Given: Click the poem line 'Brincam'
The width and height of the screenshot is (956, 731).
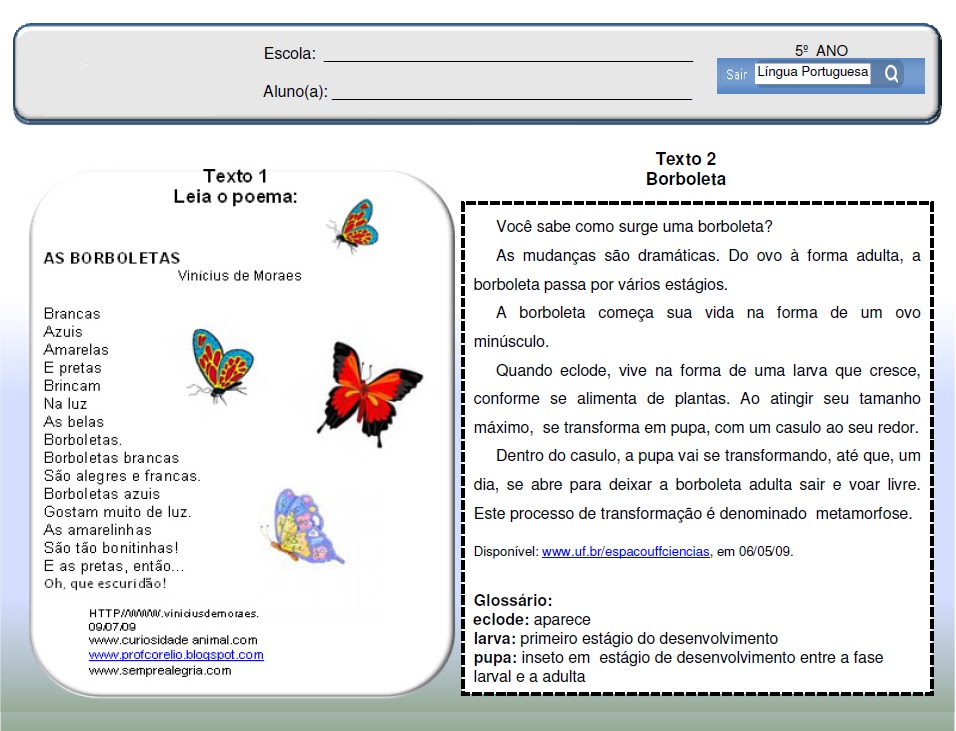Looking at the screenshot, I should point(72,385).
